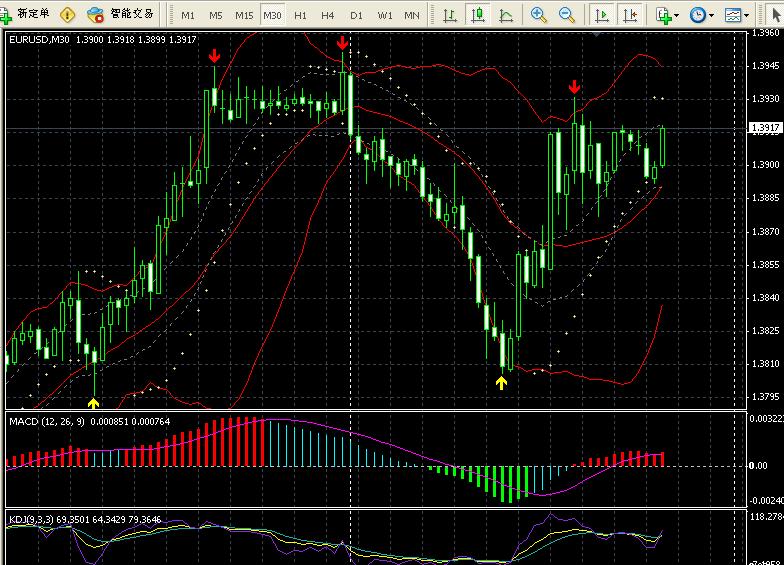
Task: Open the chart templates dropdown
Action: click(x=737, y=15)
